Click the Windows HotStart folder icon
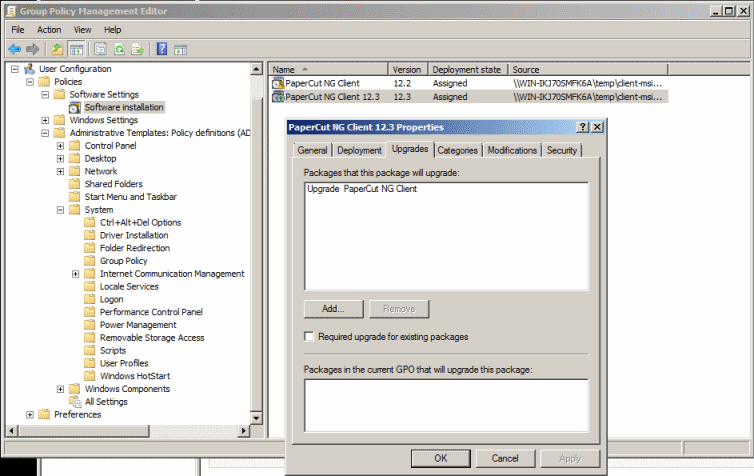The height and width of the screenshot is (476, 754). pyautogui.click(x=89, y=376)
